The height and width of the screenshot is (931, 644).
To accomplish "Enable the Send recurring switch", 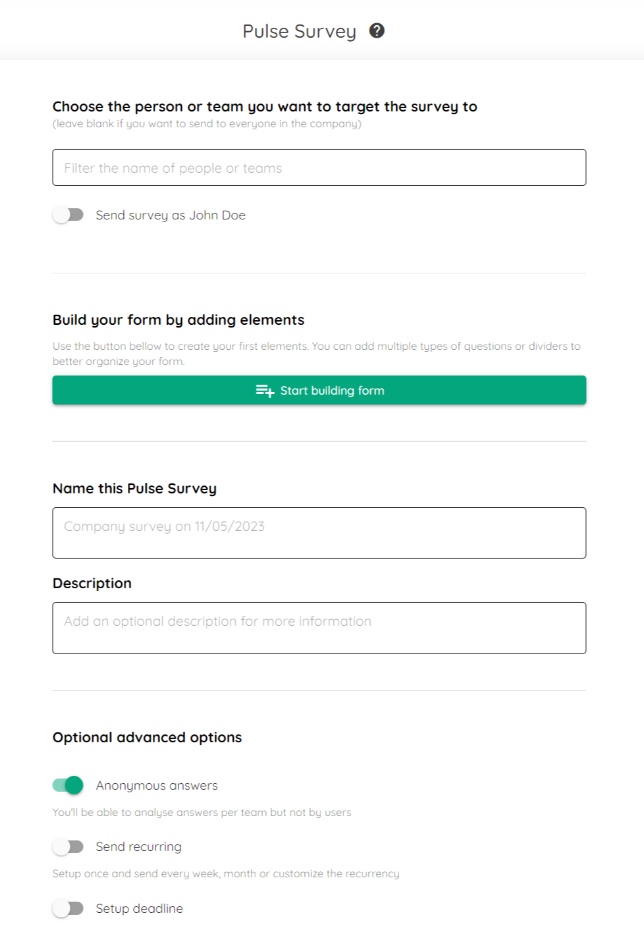I will (x=68, y=847).
